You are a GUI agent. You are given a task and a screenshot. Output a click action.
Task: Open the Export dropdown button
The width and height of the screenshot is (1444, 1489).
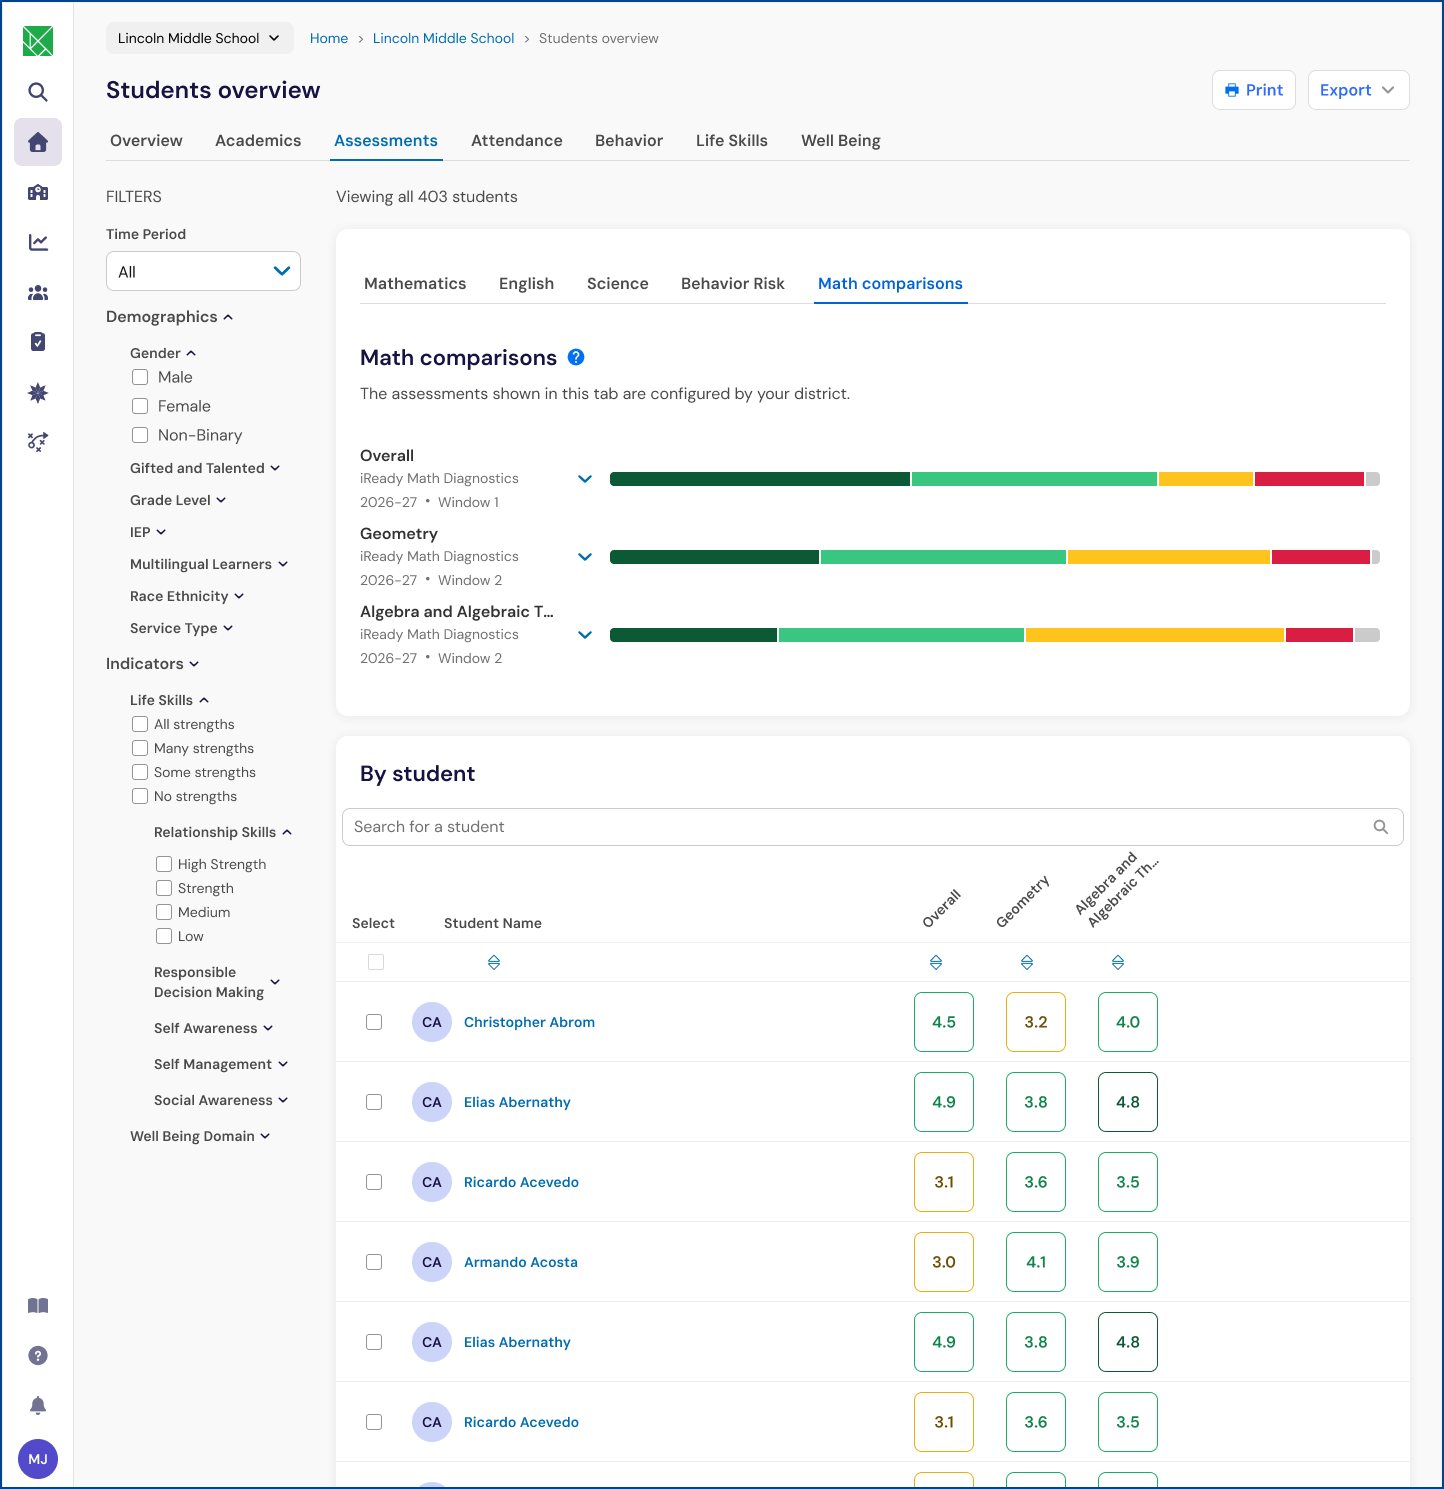click(1358, 90)
